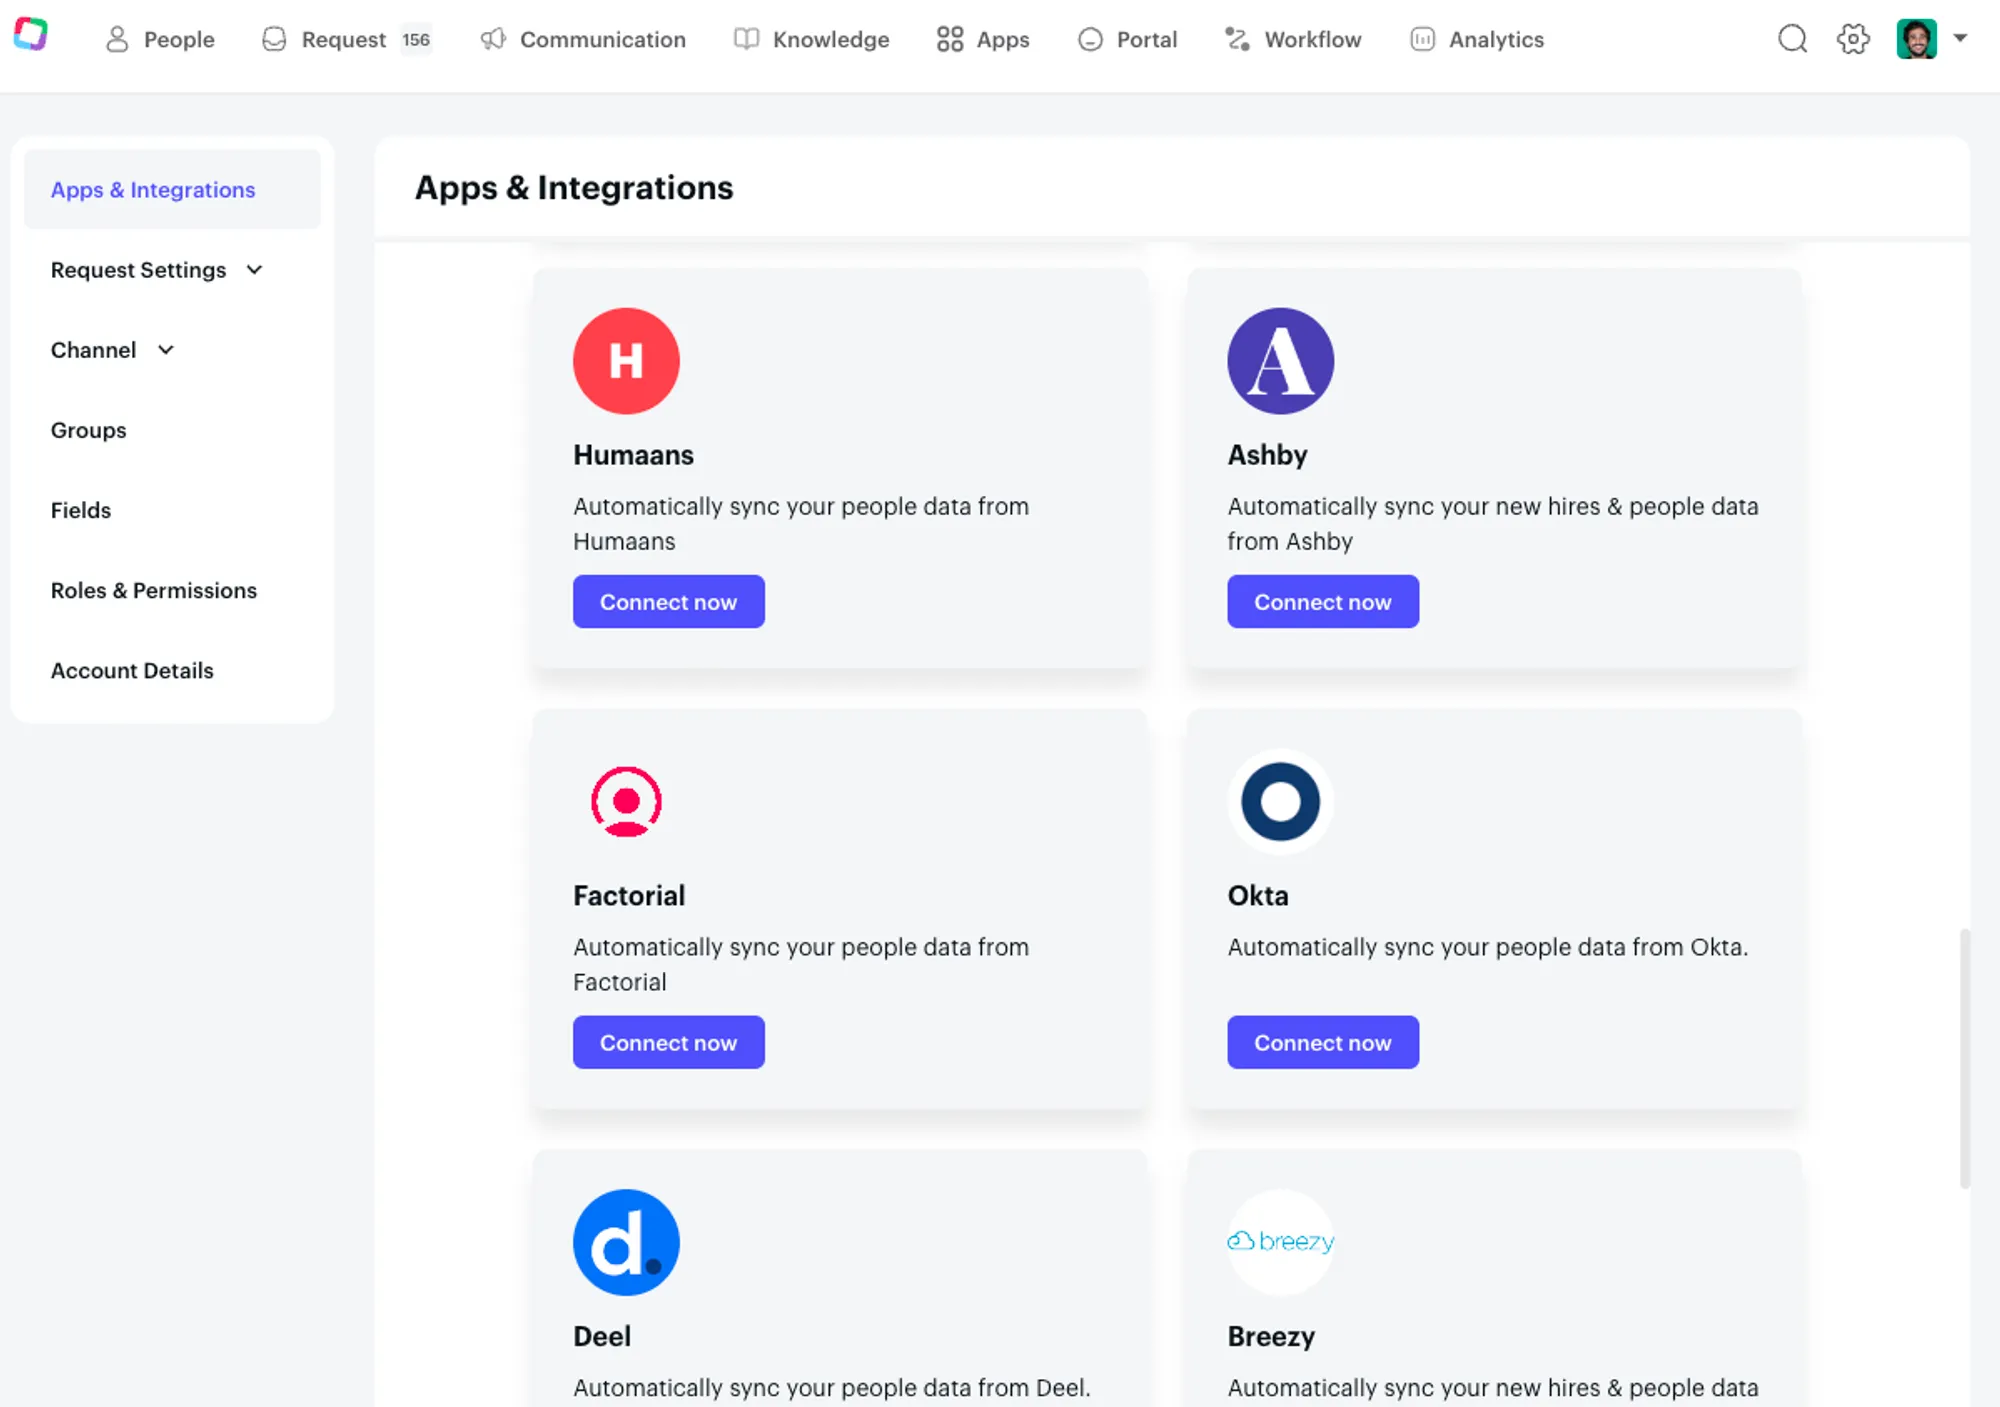Click the Ashby logo icon
The width and height of the screenshot is (2000, 1407).
click(1280, 361)
